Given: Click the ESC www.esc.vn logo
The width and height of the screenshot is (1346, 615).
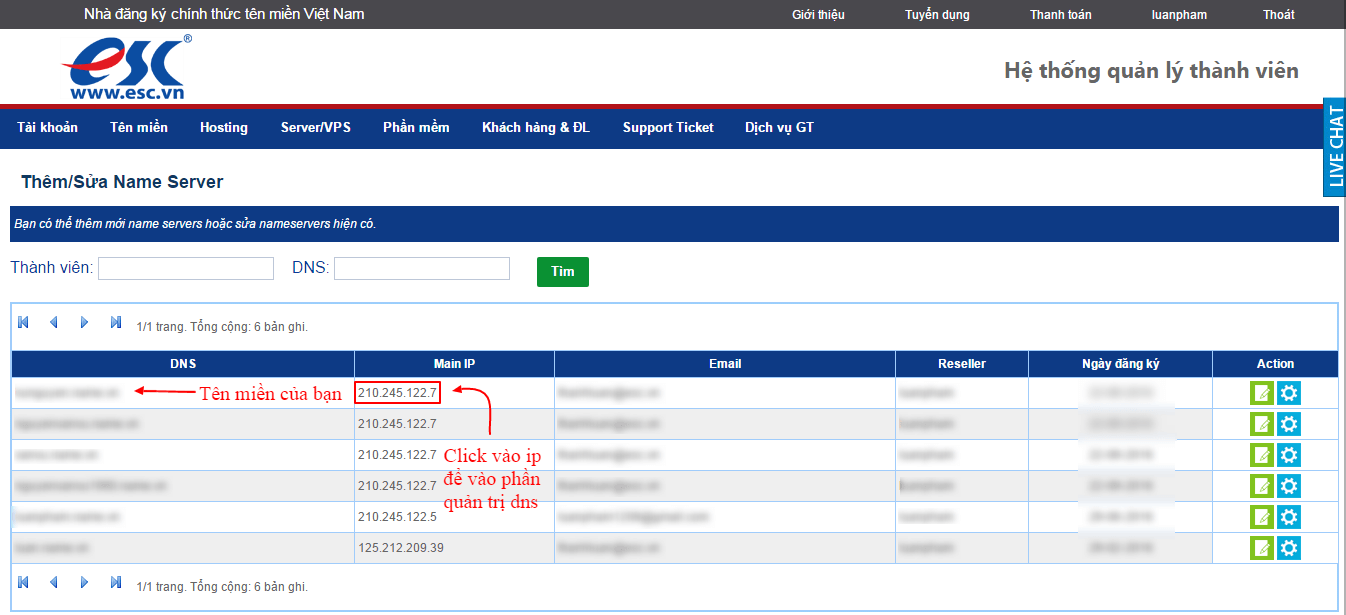Looking at the screenshot, I should pos(126,67).
